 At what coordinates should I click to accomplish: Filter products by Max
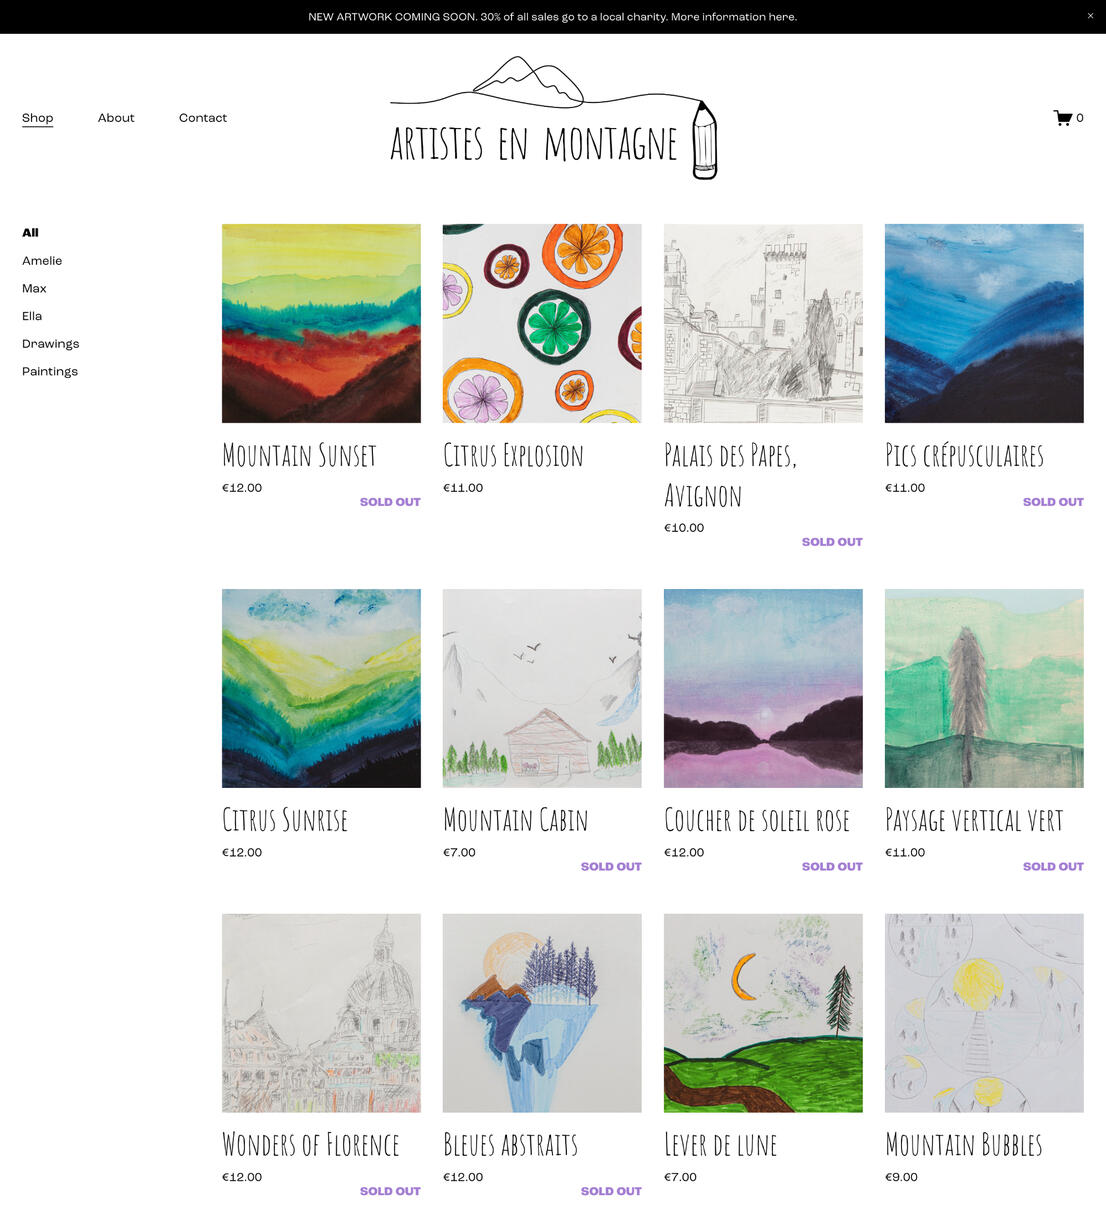point(34,289)
